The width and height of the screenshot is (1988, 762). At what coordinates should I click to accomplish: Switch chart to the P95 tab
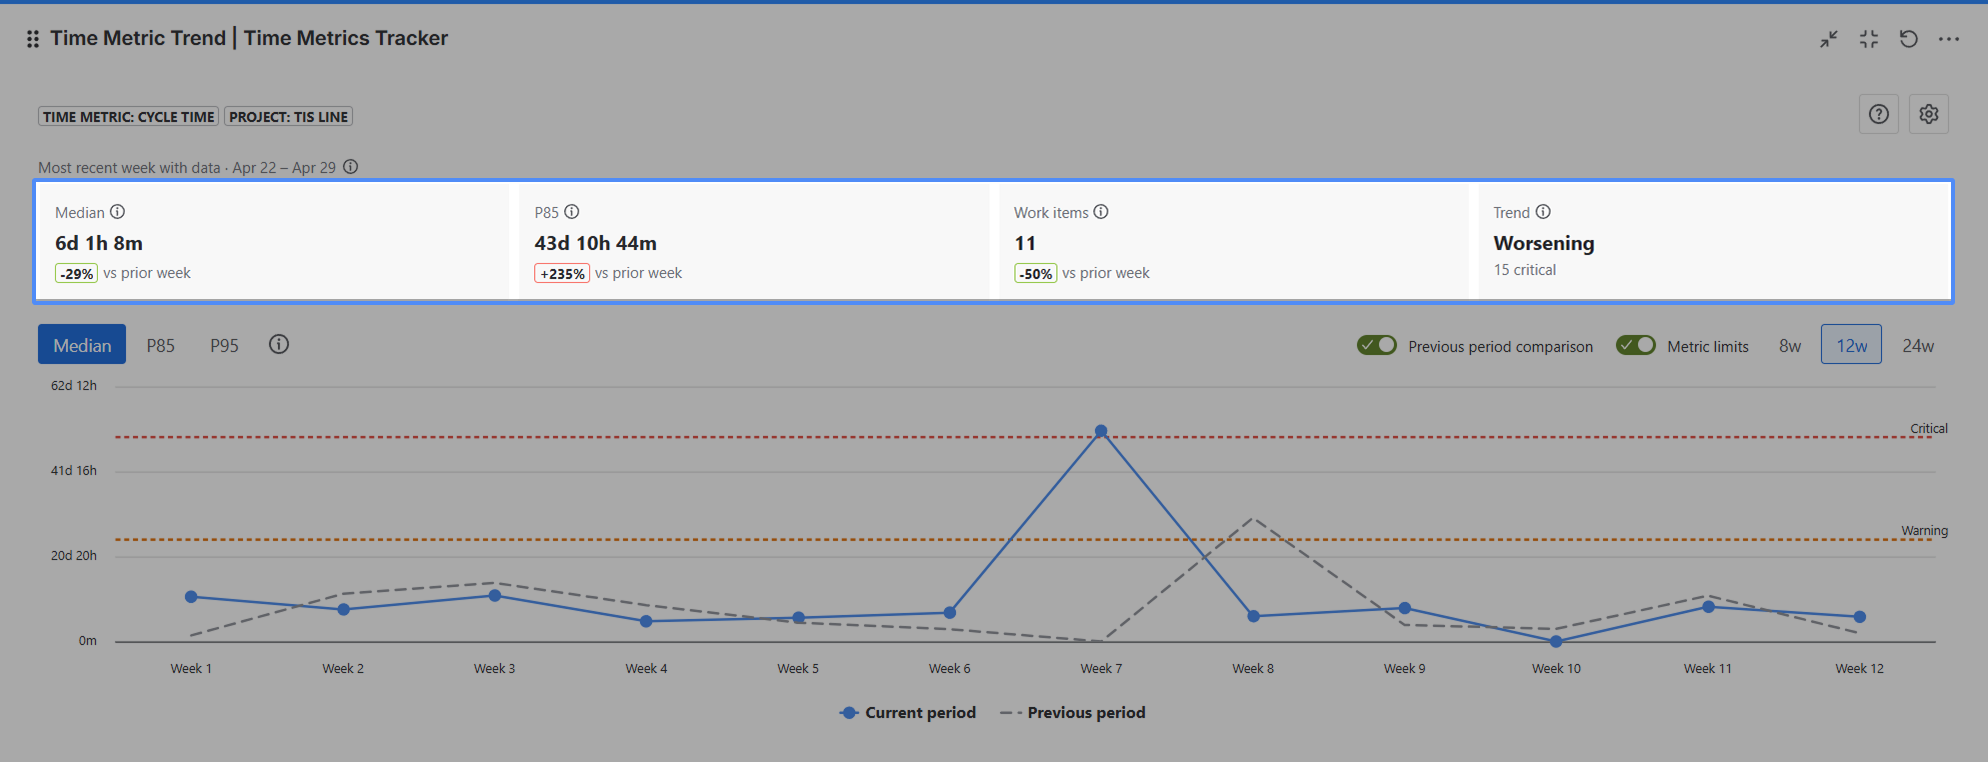[x=224, y=345]
